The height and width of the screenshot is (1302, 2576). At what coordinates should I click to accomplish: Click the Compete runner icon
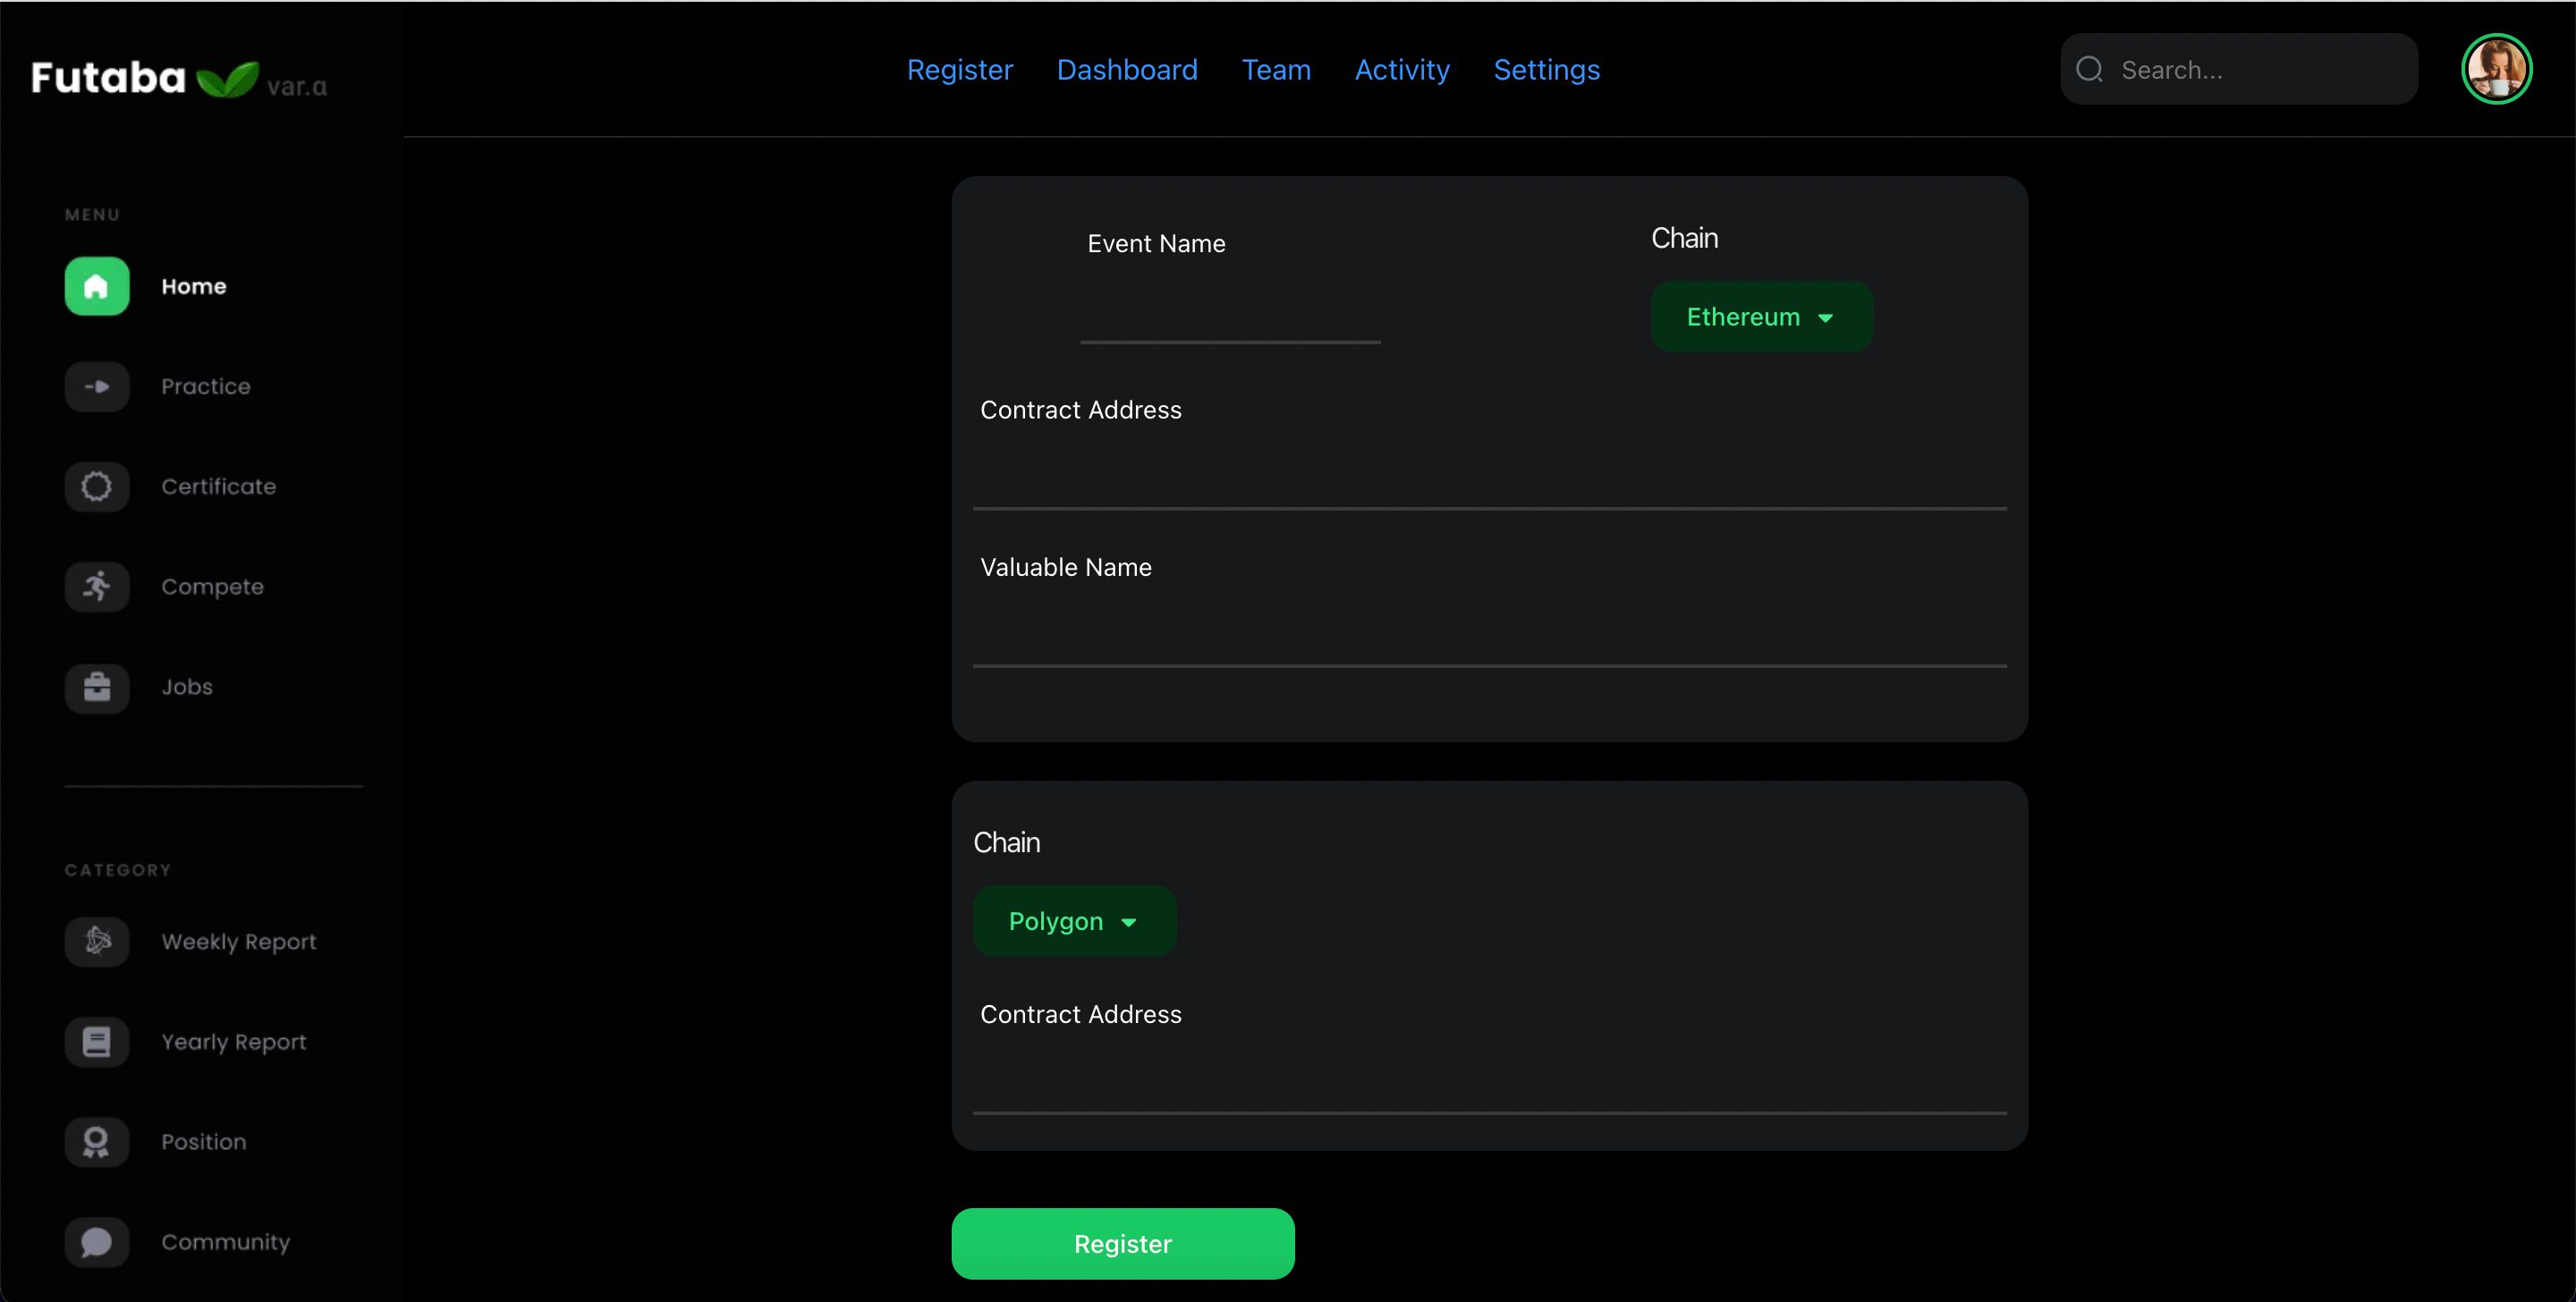97,586
